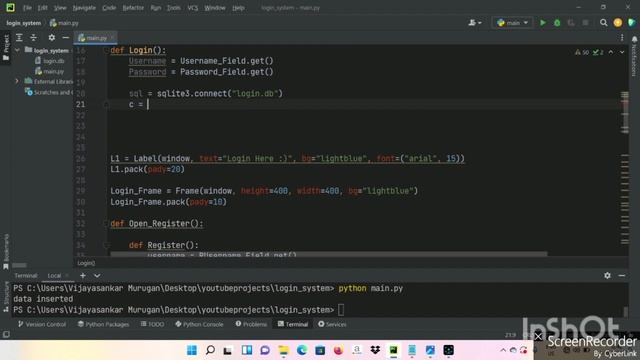Toggle the Bookmarks side panel
640x360 pixels.
coord(6,252)
